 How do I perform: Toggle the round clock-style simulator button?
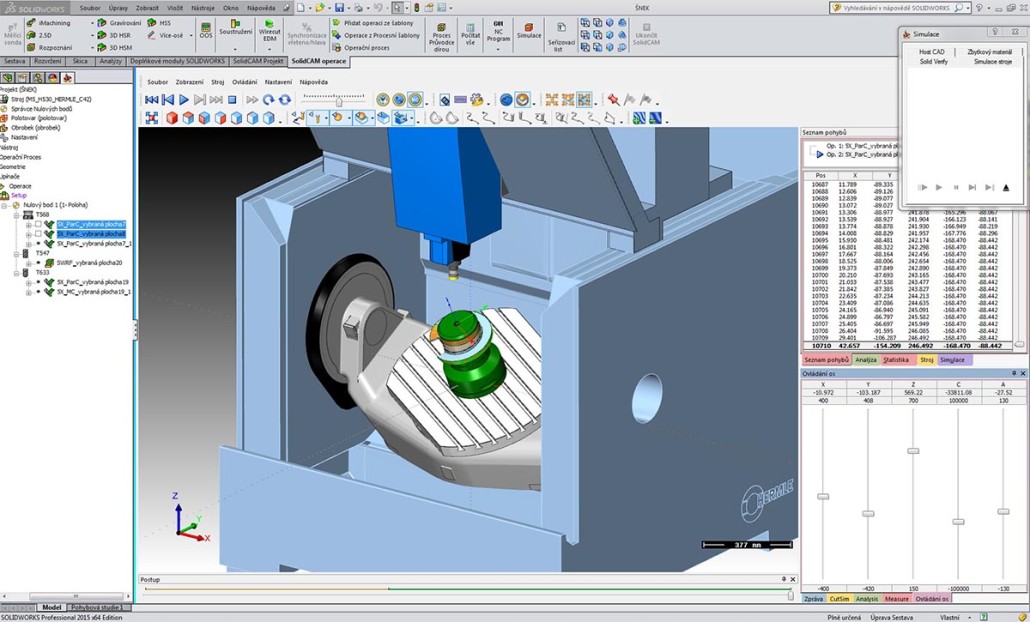coord(383,100)
